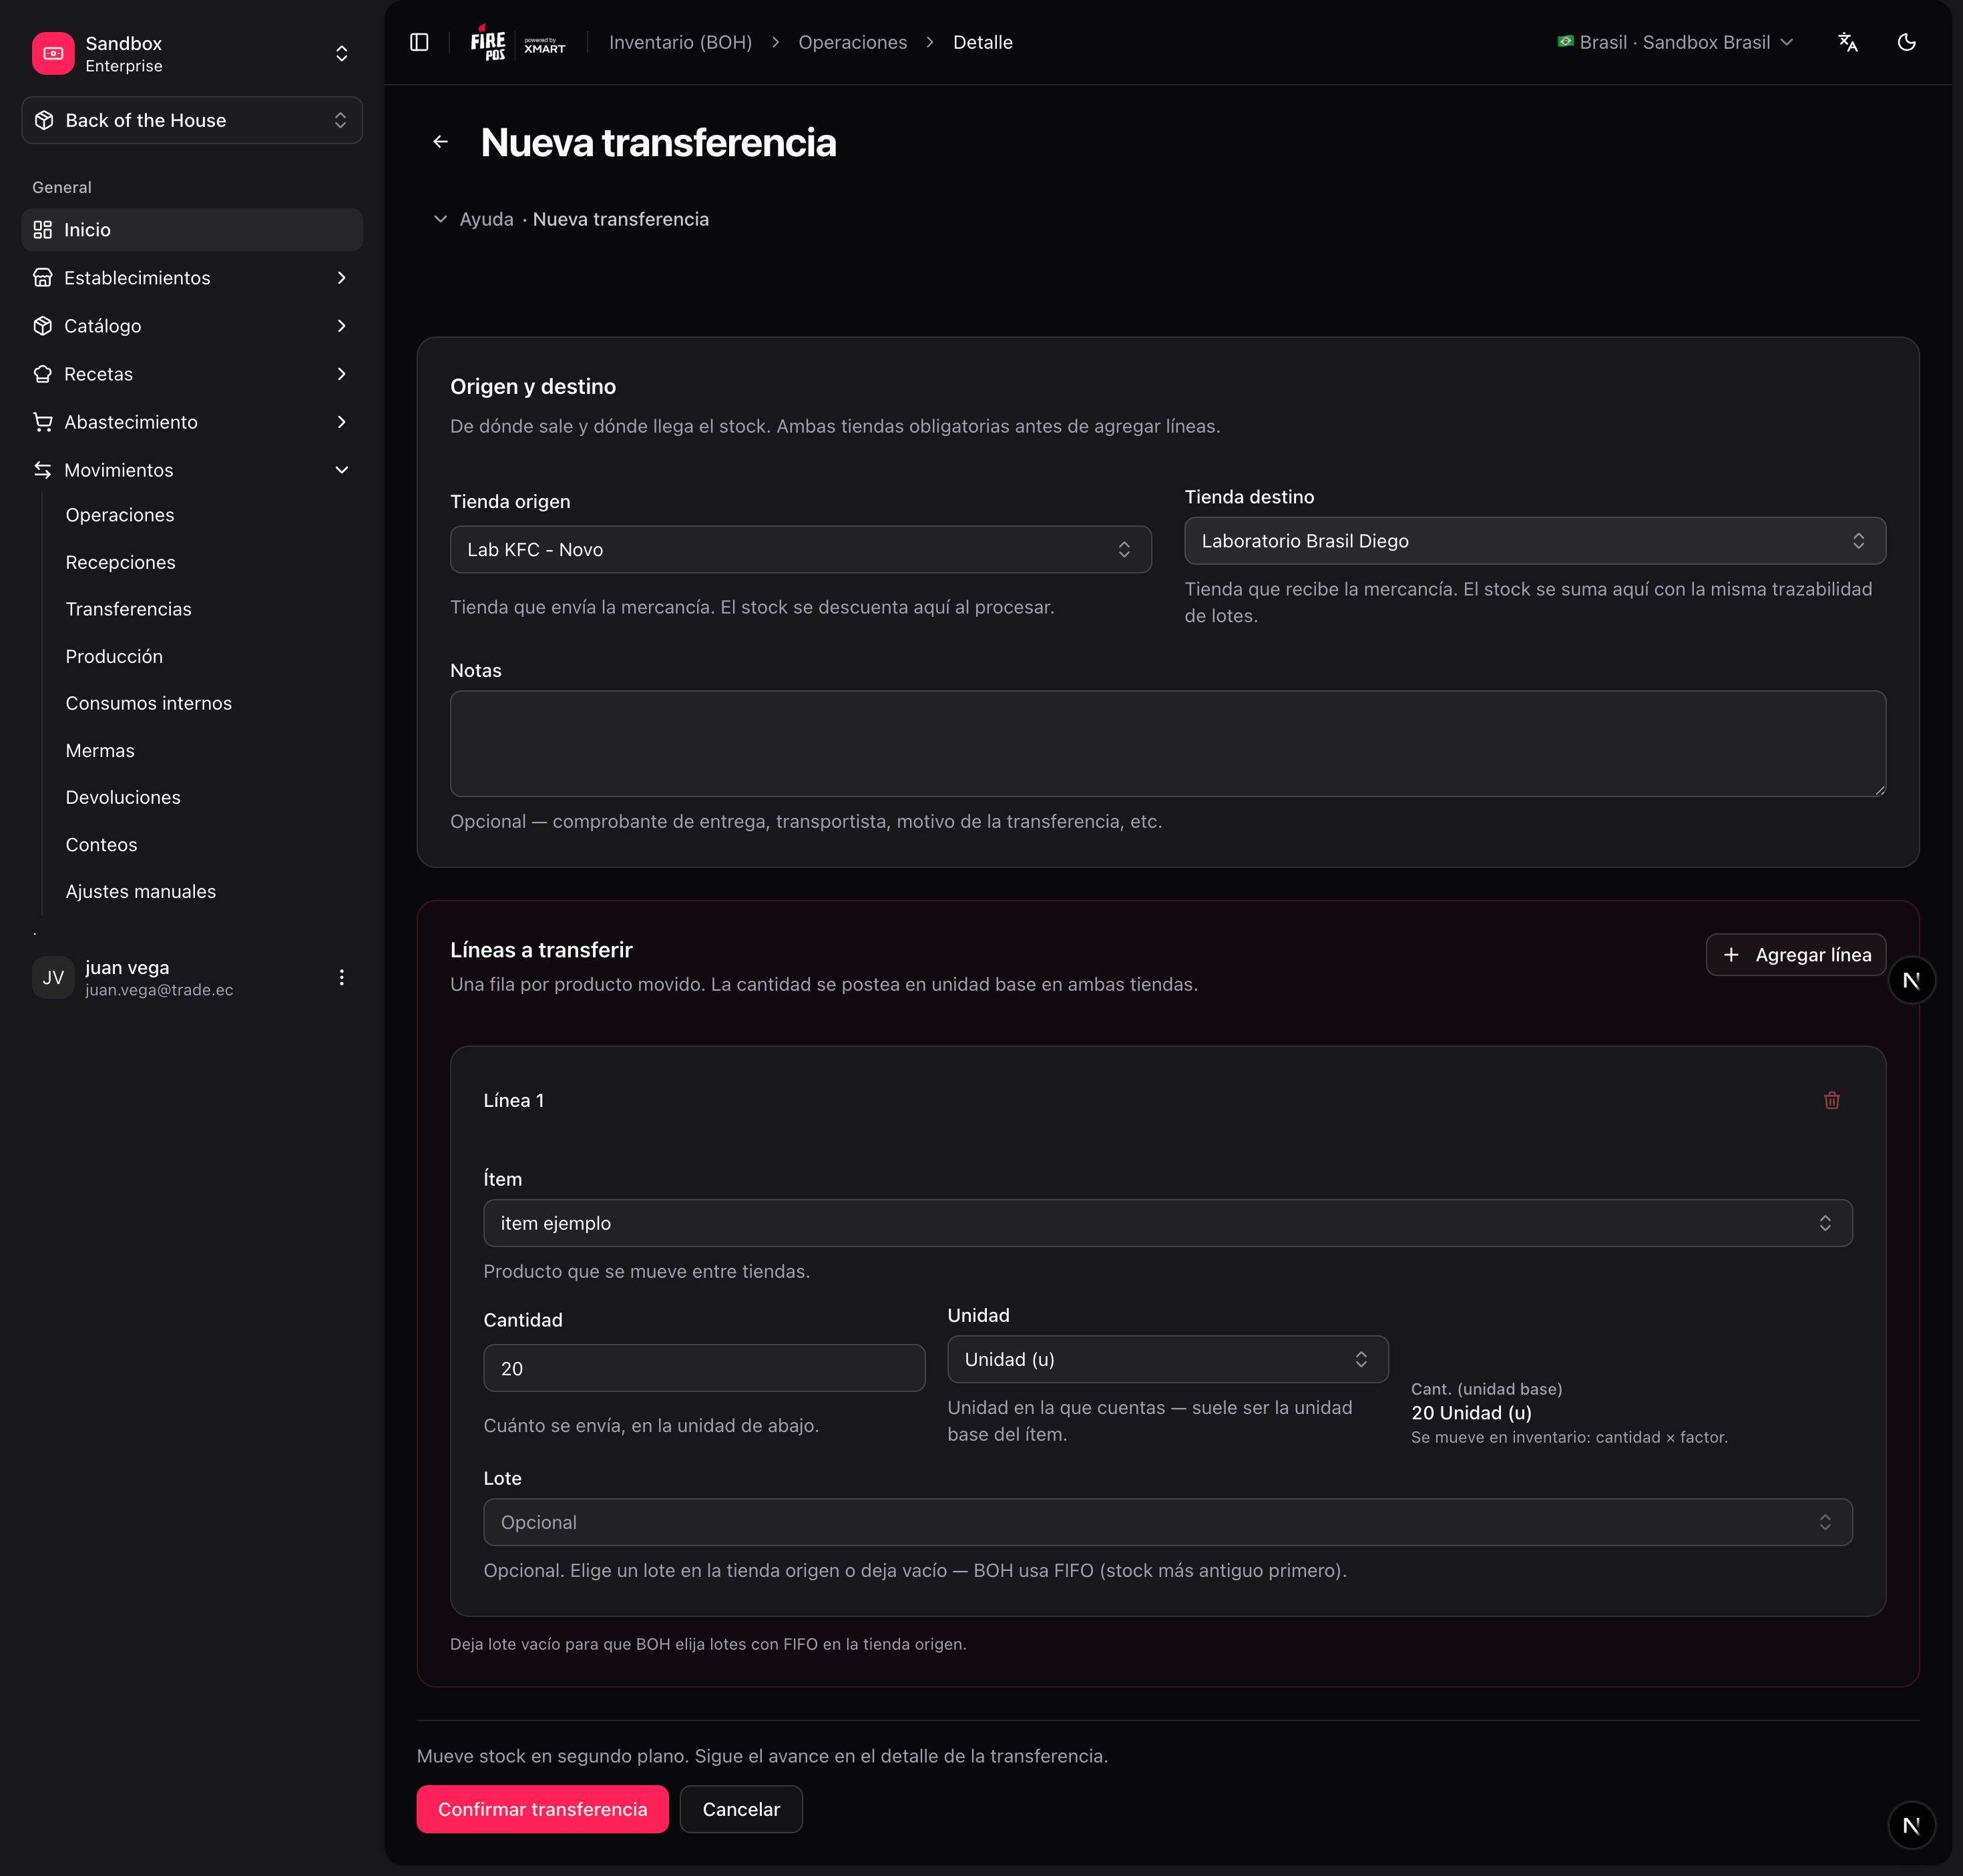
Task: Expand Abastecimiento submenu chevron
Action: [x=341, y=422]
